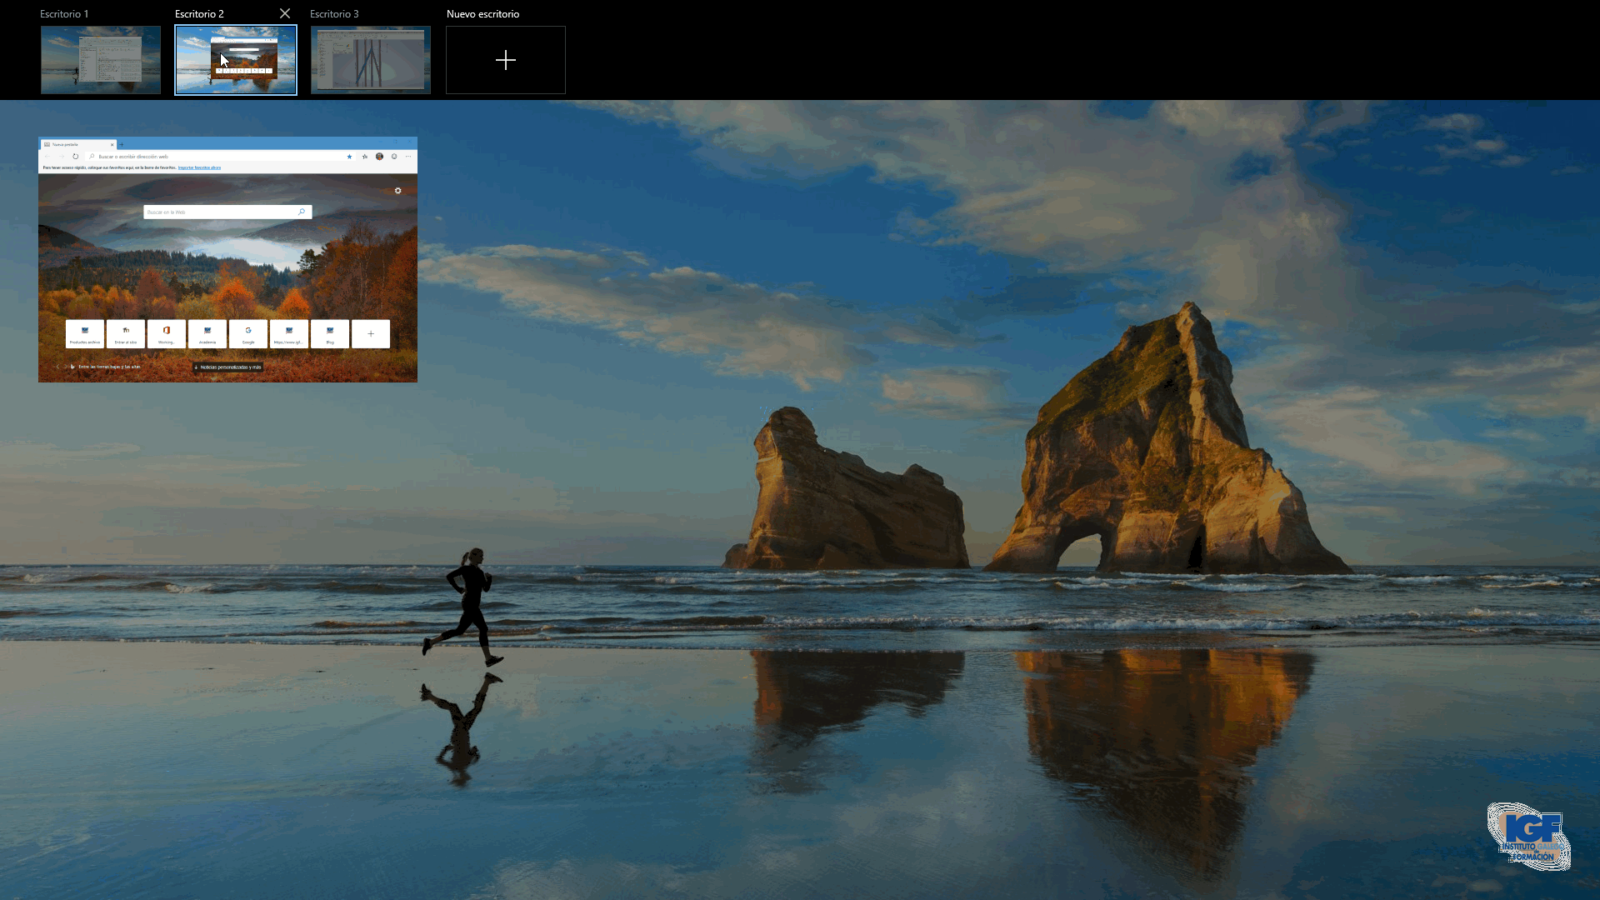Add a desktop with the Nuevo escritorio plus
The width and height of the screenshot is (1600, 900).
505,60
